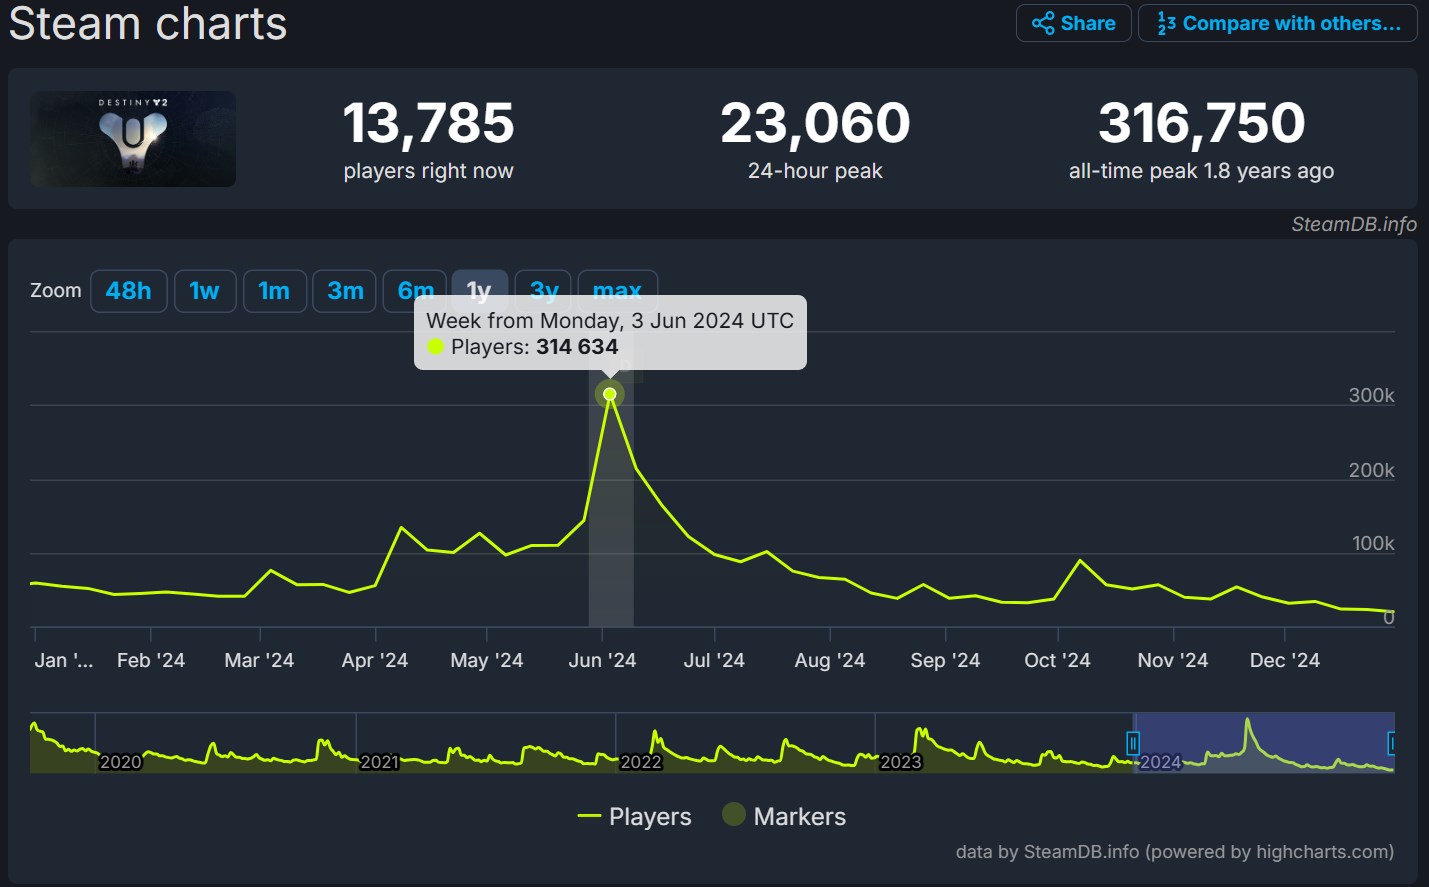This screenshot has width=1429, height=887.
Task: Click the Compare ranking numbers icon
Action: coord(1166,23)
